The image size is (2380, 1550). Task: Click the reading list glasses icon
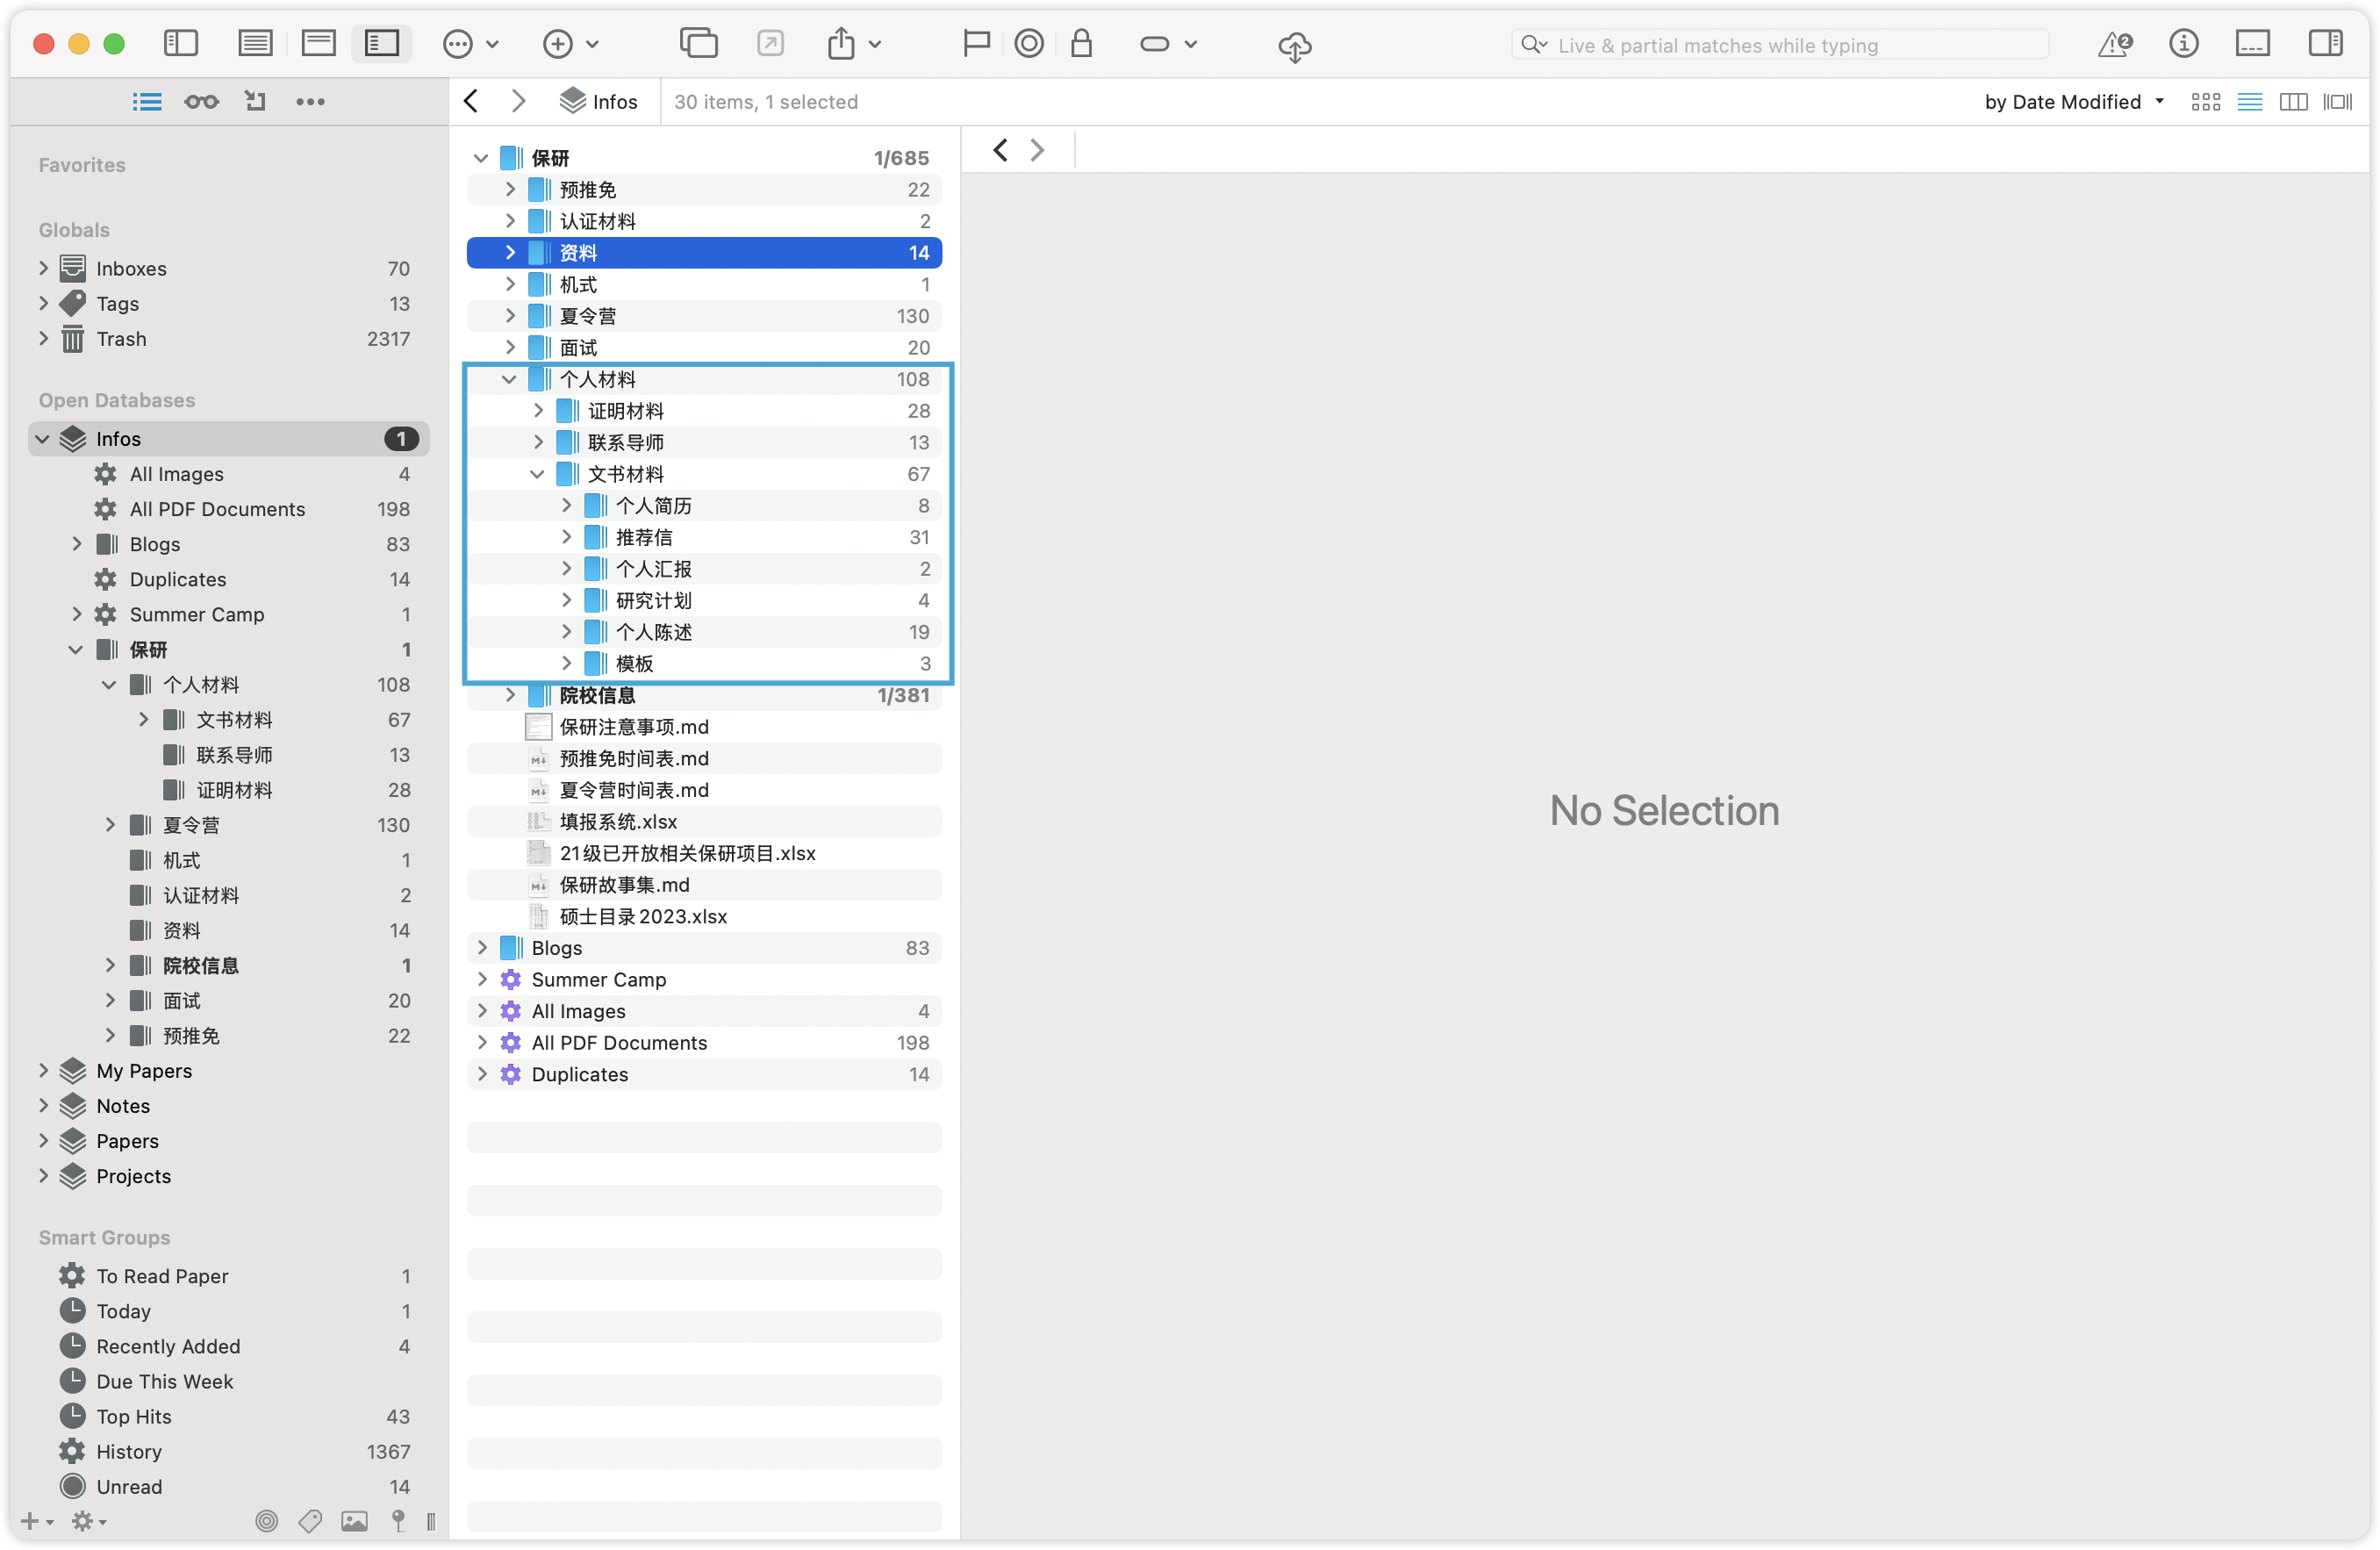click(201, 101)
